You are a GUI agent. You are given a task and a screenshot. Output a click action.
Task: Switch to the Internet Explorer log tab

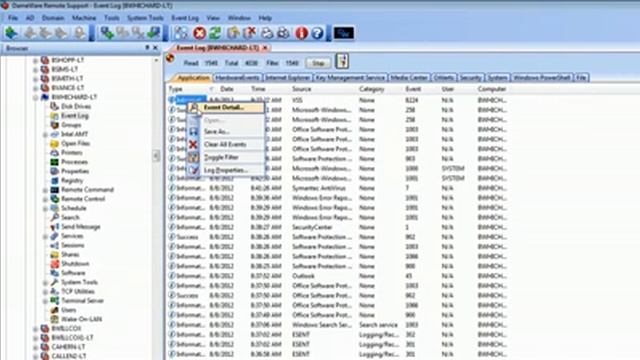pyautogui.click(x=288, y=78)
